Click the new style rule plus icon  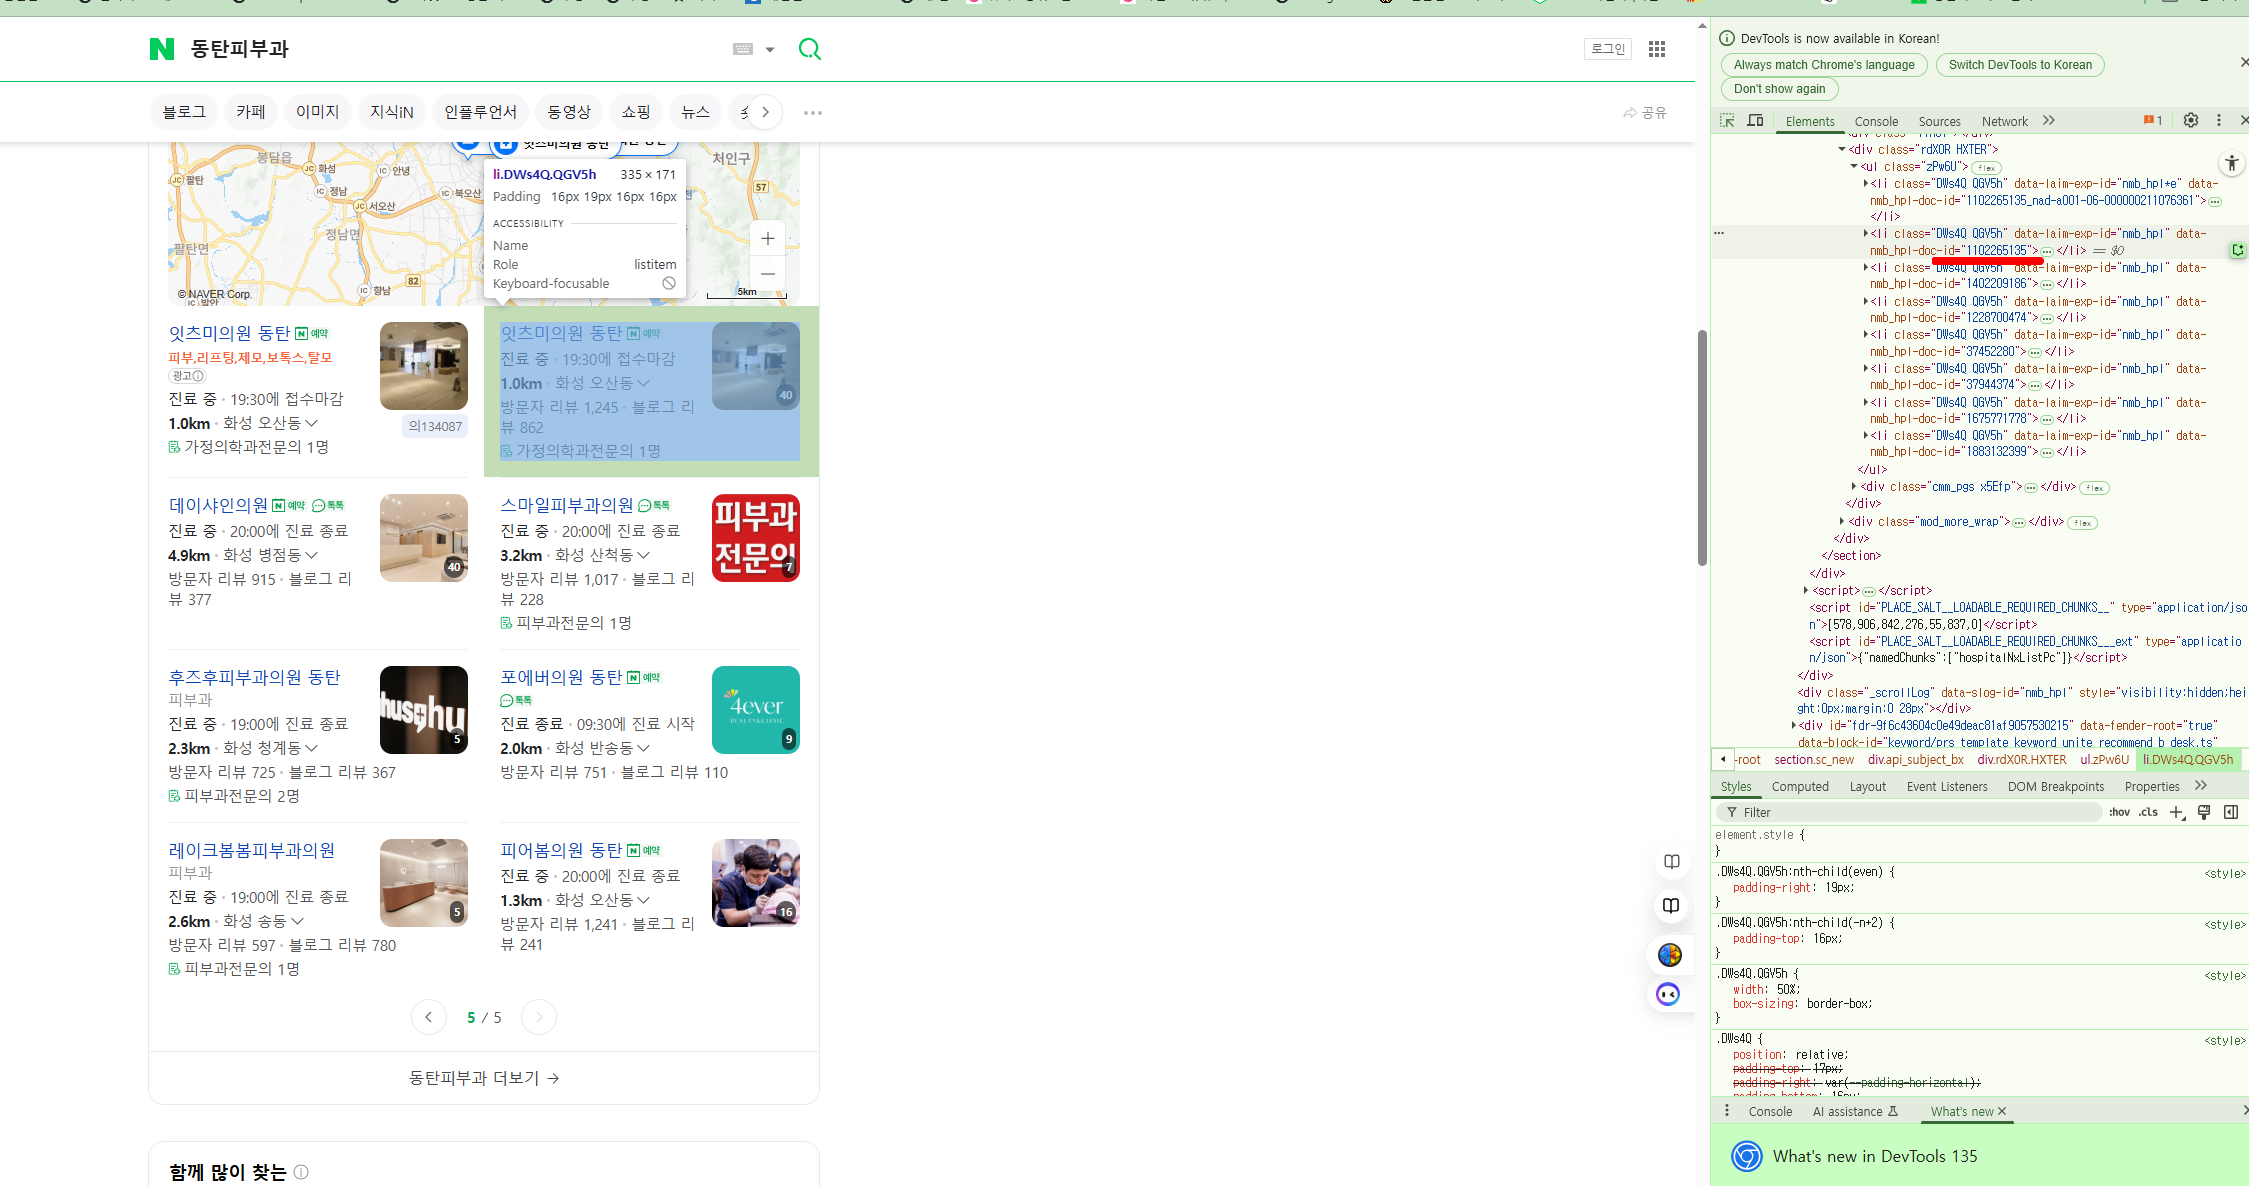click(2177, 812)
